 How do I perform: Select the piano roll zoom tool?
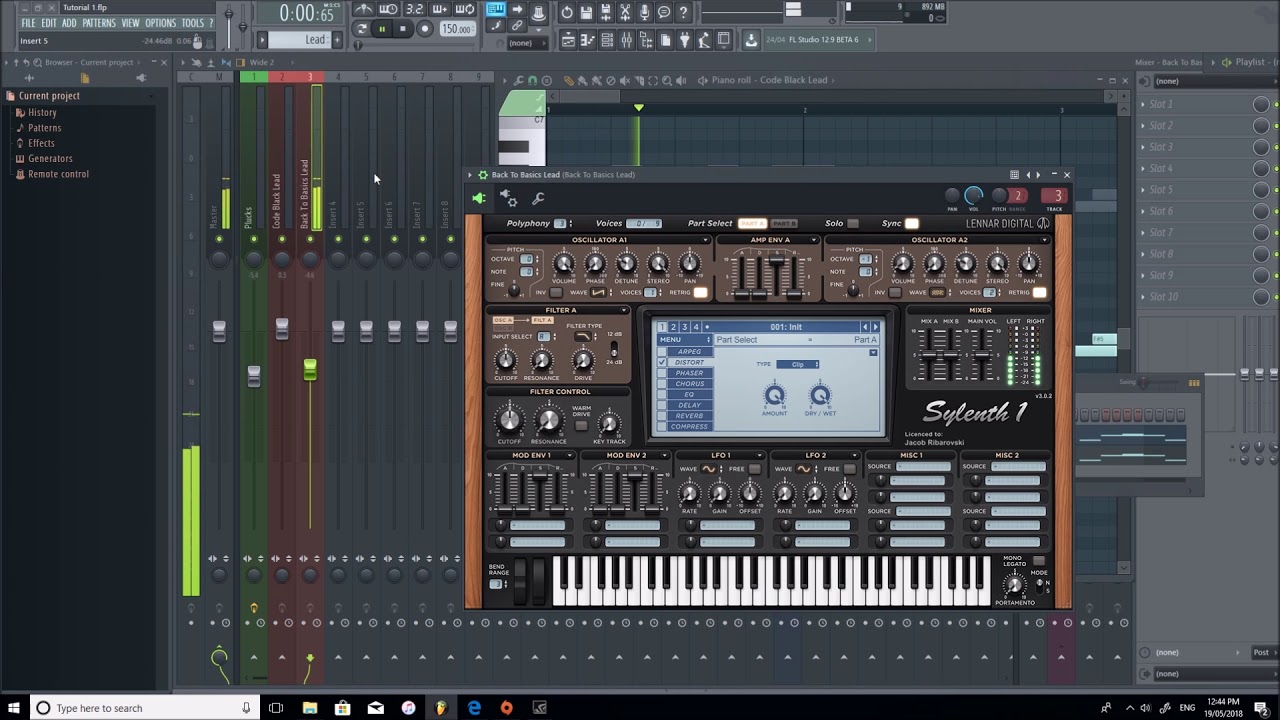pyautogui.click(x=667, y=80)
